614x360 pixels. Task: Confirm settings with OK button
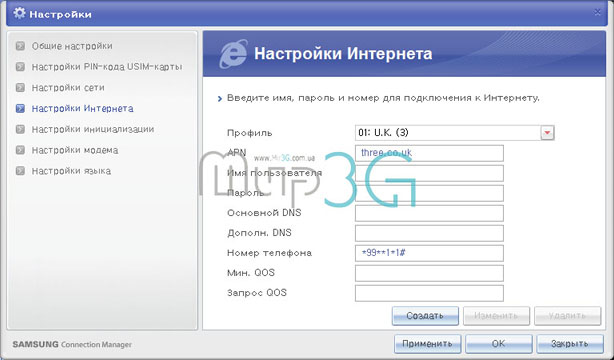point(498,344)
